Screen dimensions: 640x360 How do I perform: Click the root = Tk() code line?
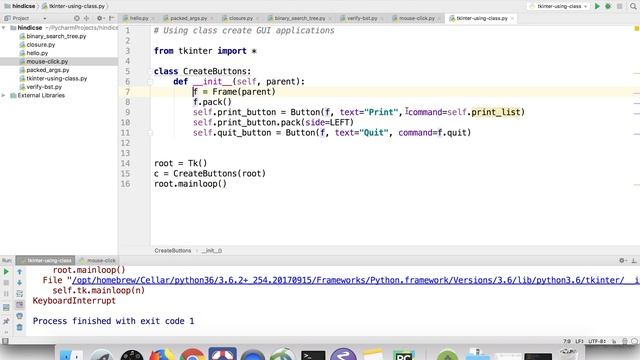[180, 163]
